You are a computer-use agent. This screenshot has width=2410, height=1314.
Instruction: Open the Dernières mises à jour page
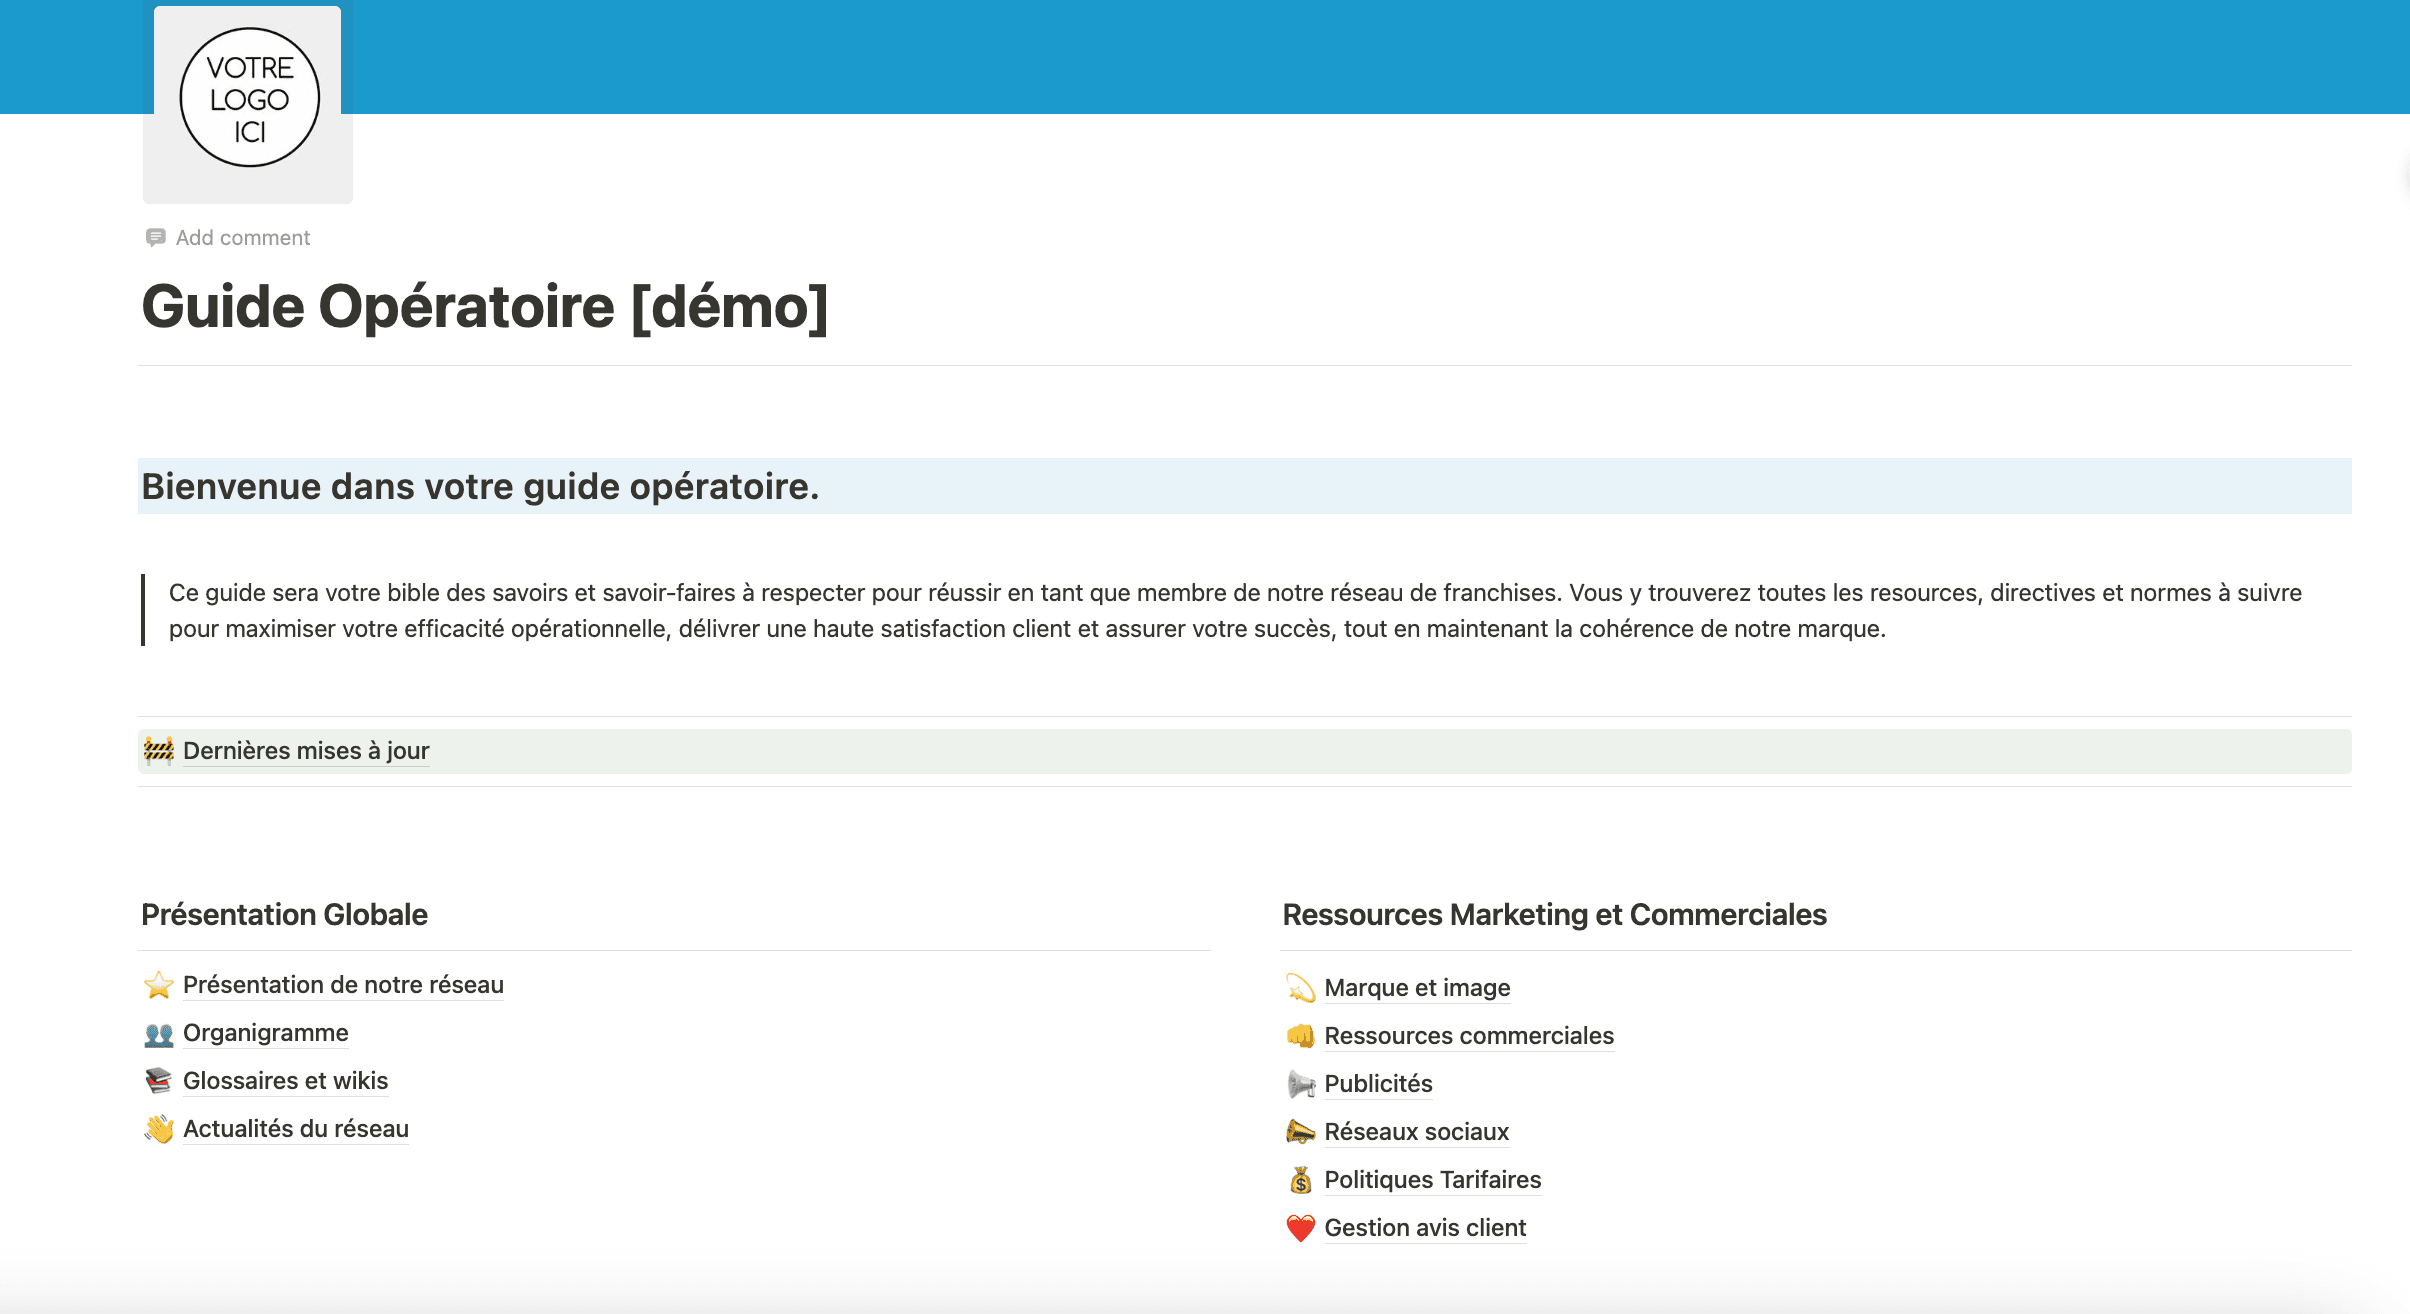(306, 750)
